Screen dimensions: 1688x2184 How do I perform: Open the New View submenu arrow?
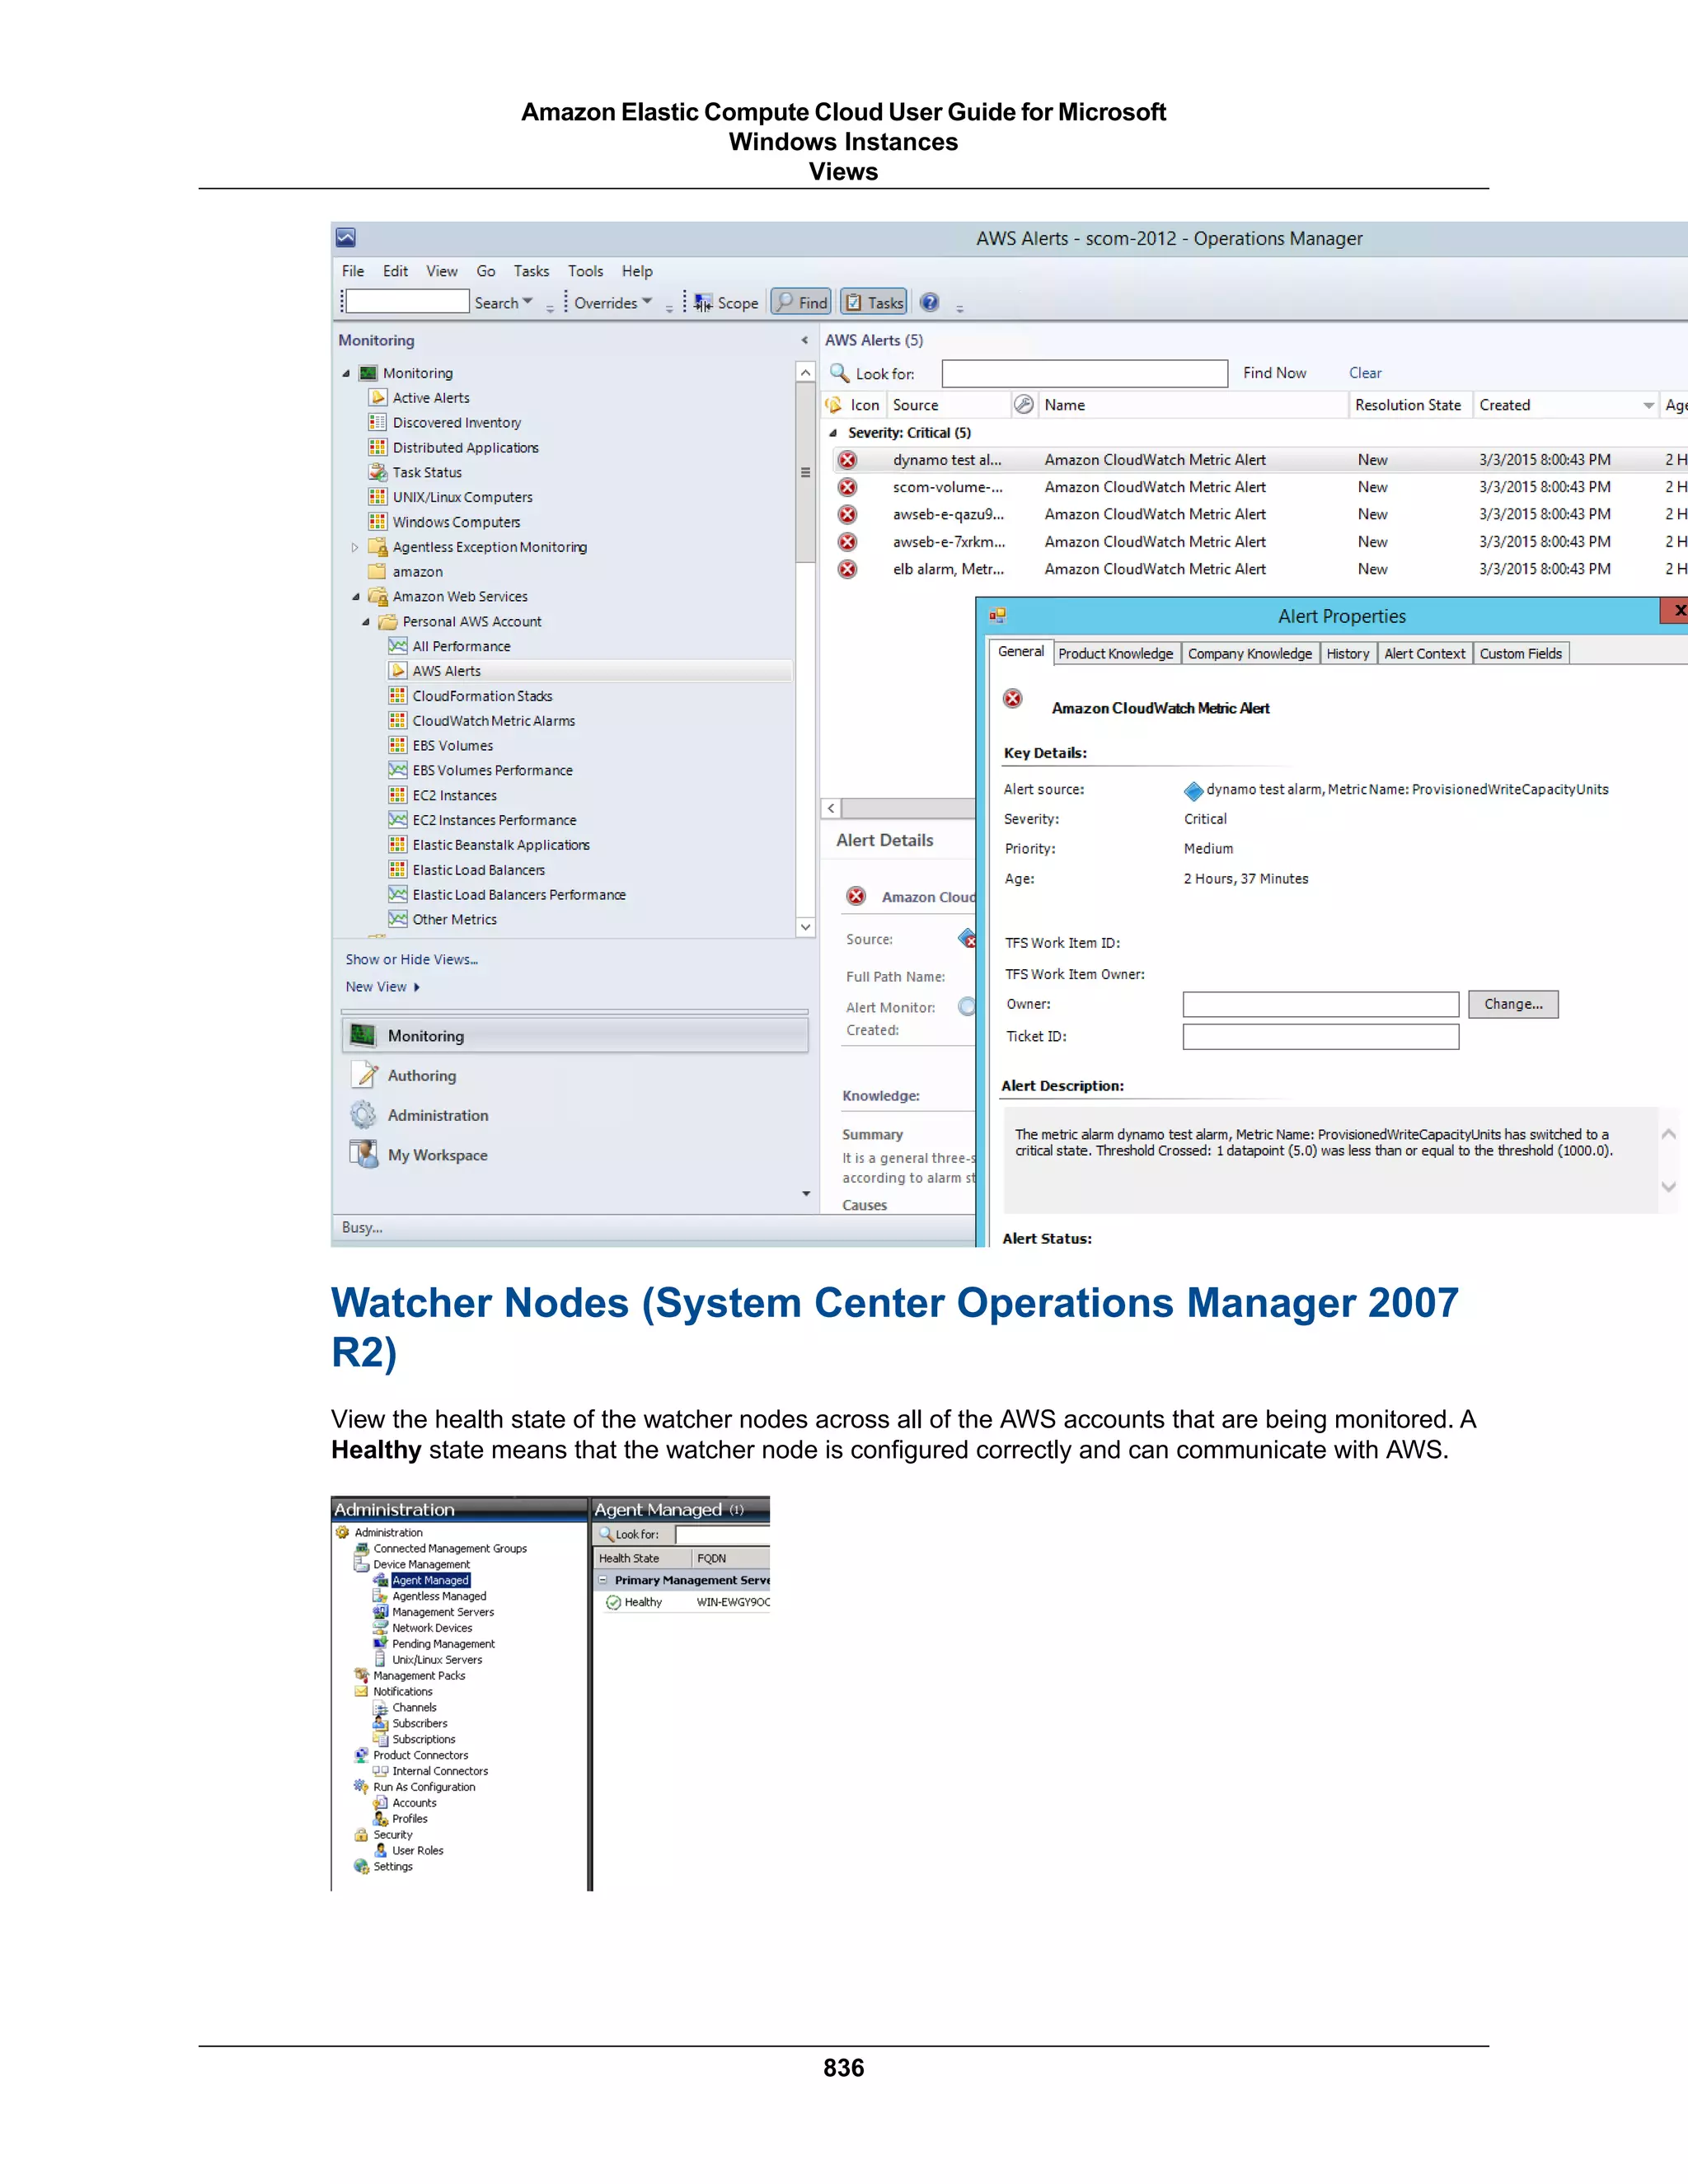click(x=416, y=988)
